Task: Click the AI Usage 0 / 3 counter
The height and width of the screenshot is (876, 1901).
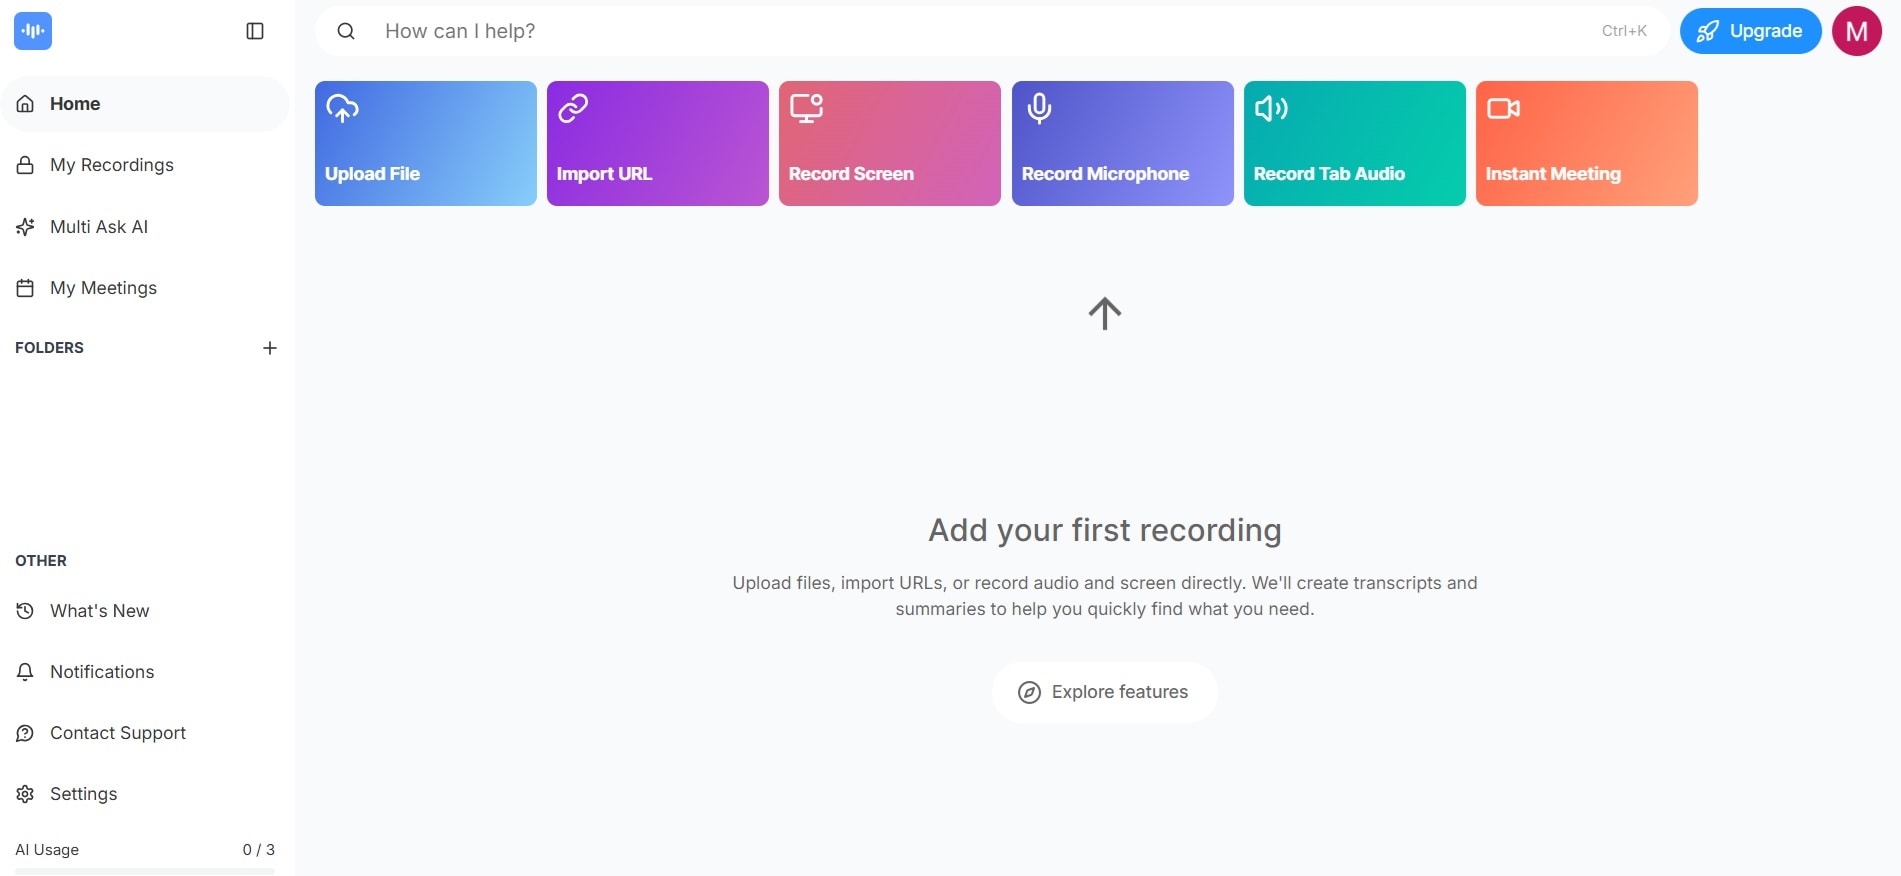Action: tap(259, 850)
